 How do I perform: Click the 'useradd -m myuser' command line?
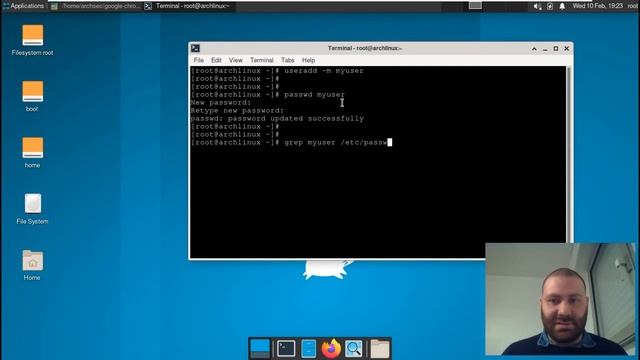click(x=277, y=71)
